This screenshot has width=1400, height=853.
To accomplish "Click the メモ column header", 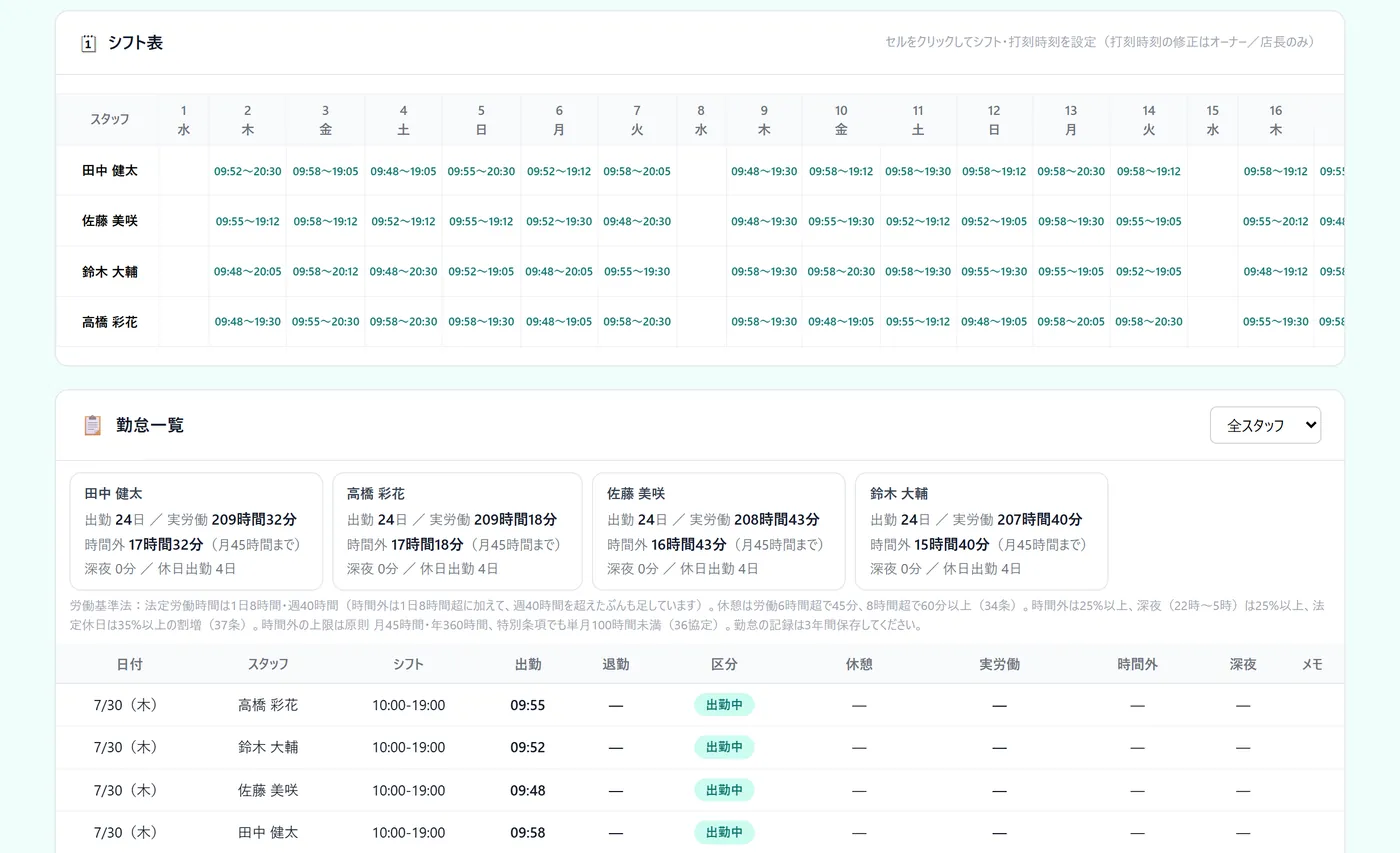I will coord(1312,664).
